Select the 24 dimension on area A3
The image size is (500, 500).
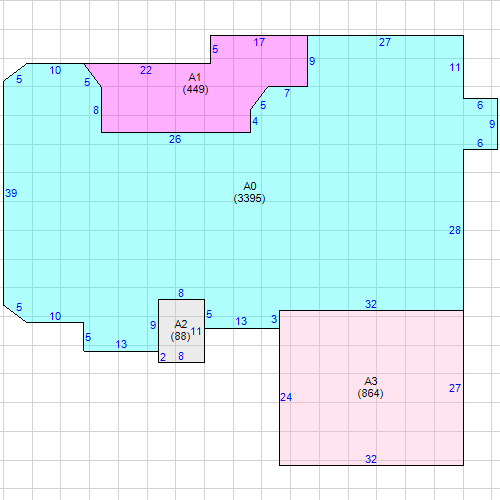(x=286, y=397)
